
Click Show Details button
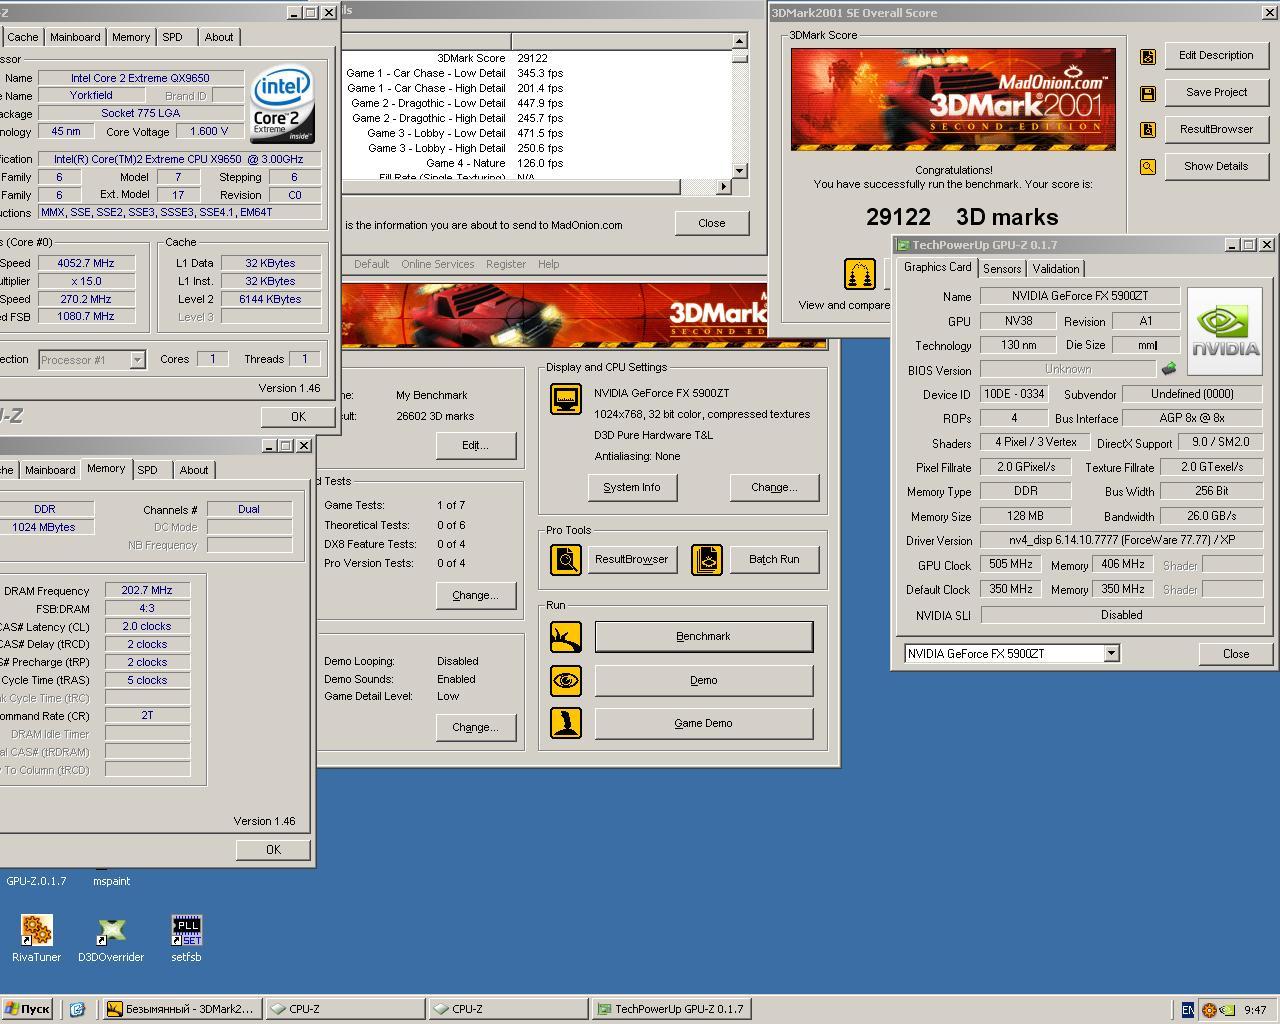(1216, 166)
